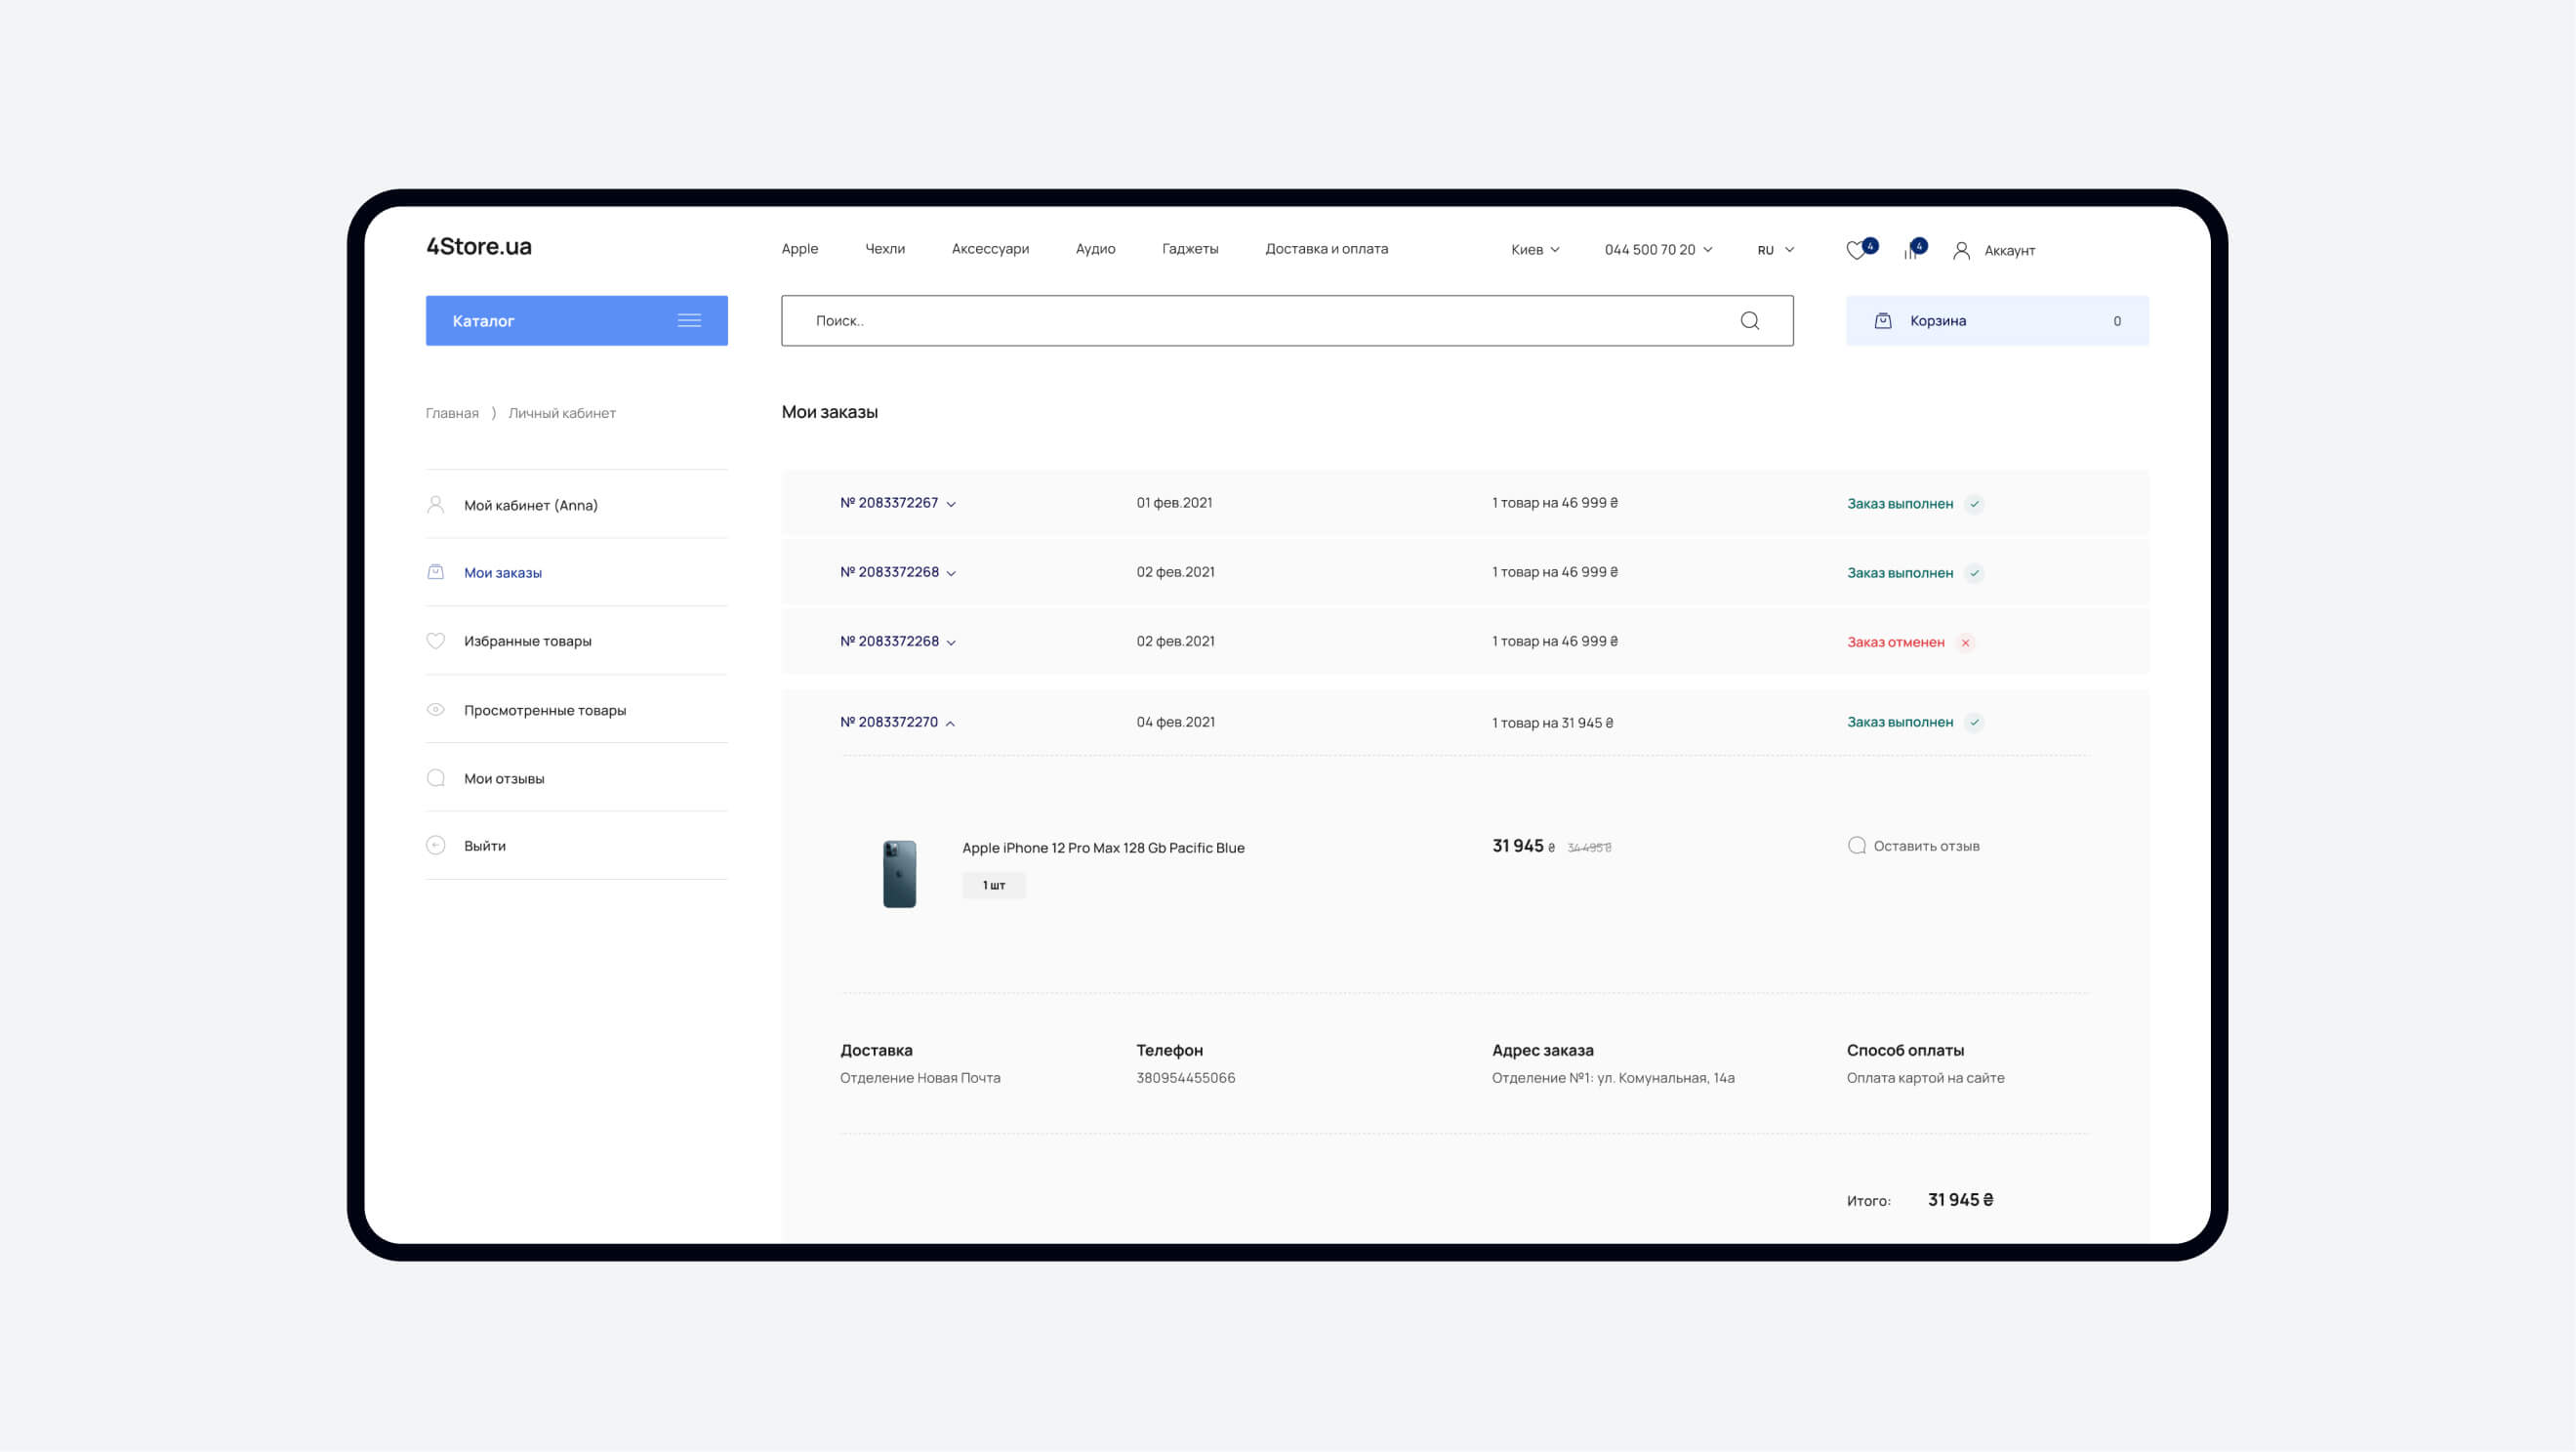This screenshot has width=2576, height=1452.
Task: Click the Аккаунт user icon
Action: tap(1961, 251)
